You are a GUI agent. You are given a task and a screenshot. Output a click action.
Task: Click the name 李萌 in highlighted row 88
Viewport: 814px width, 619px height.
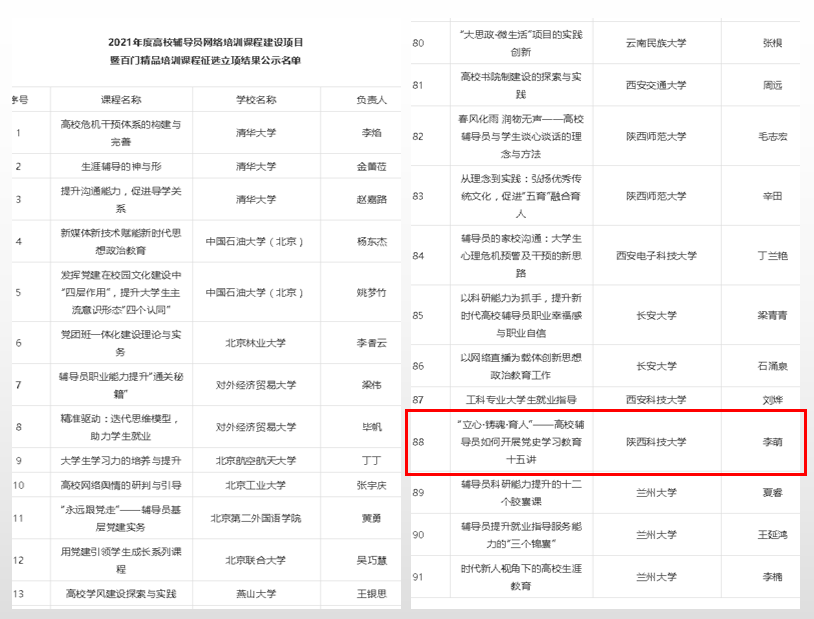(x=772, y=441)
